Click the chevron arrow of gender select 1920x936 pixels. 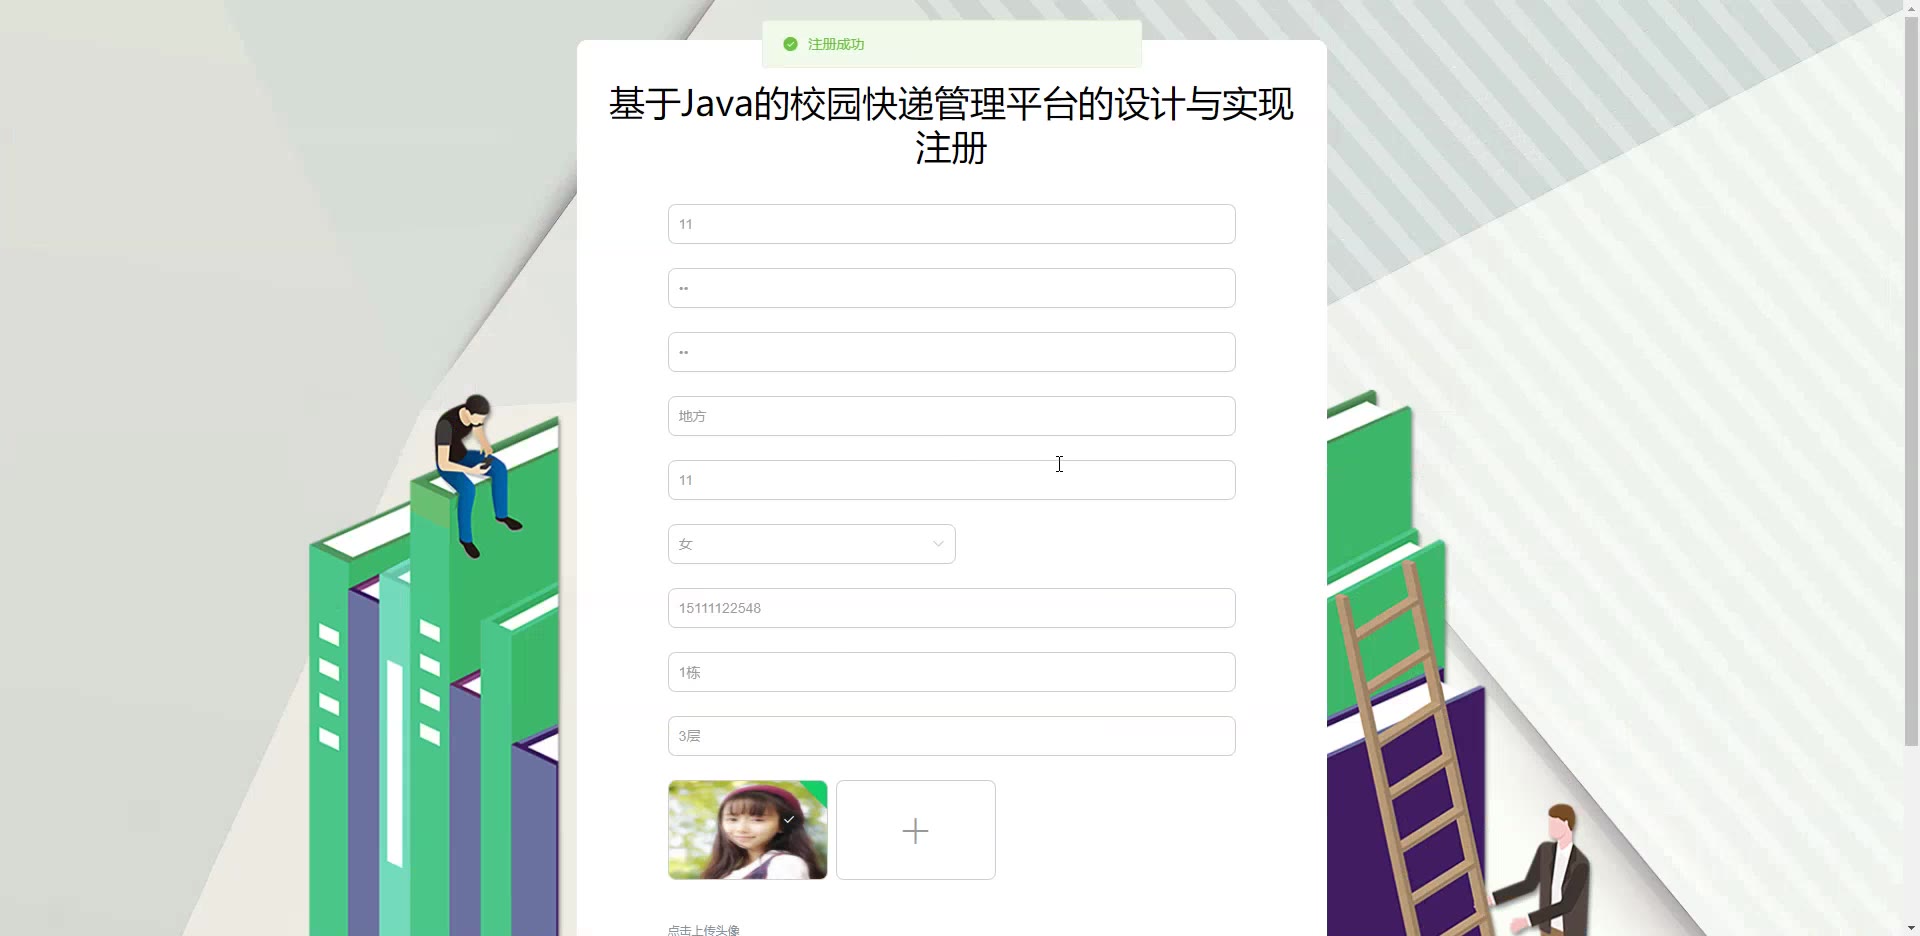(x=938, y=544)
